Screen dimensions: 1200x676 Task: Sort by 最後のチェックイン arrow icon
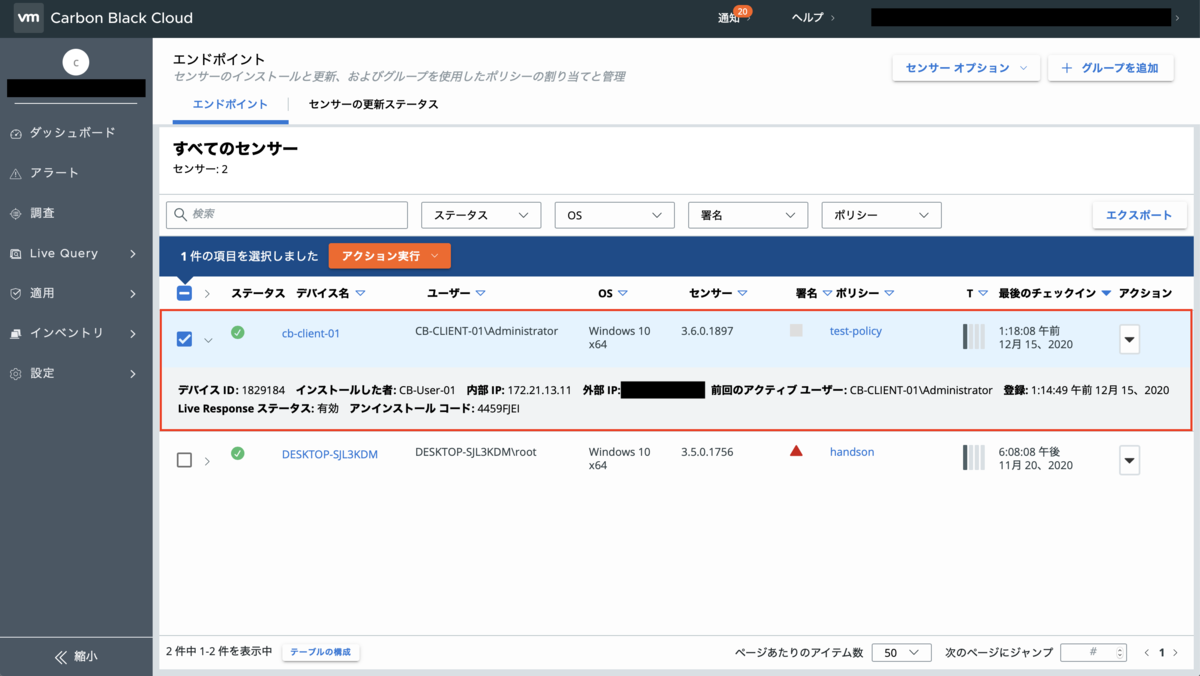[x=1106, y=293]
